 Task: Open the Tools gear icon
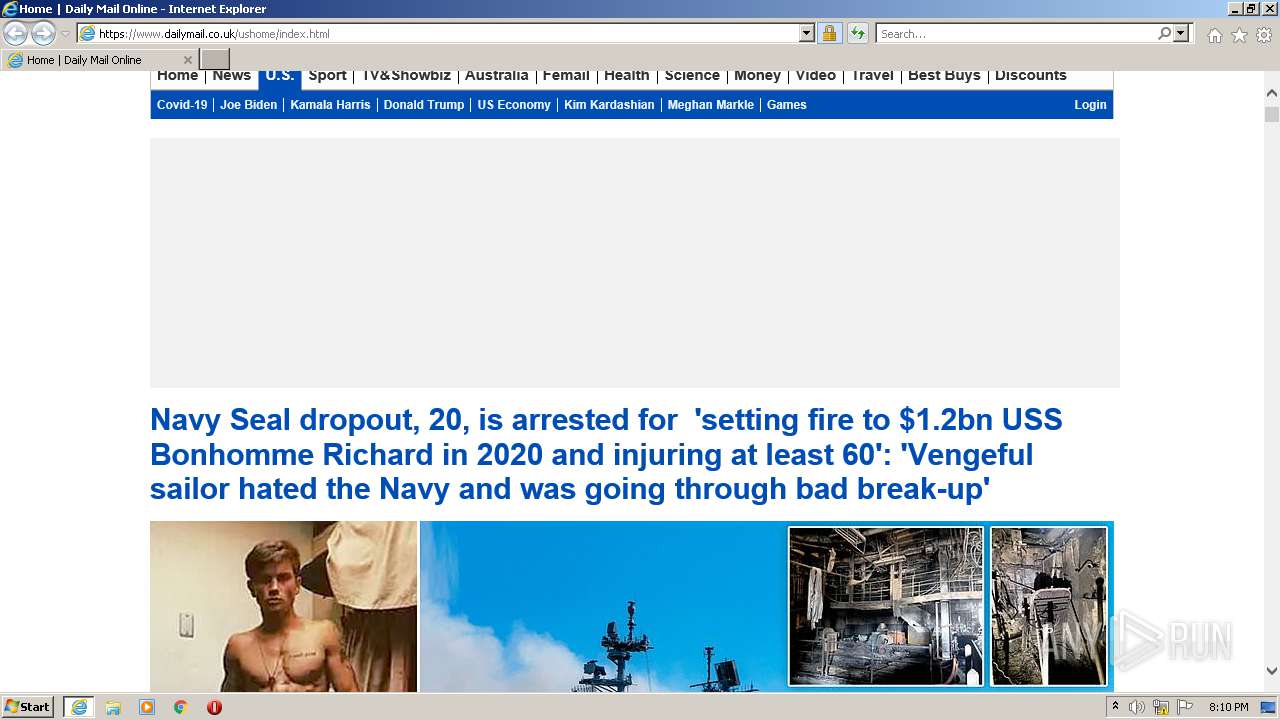tap(1264, 35)
